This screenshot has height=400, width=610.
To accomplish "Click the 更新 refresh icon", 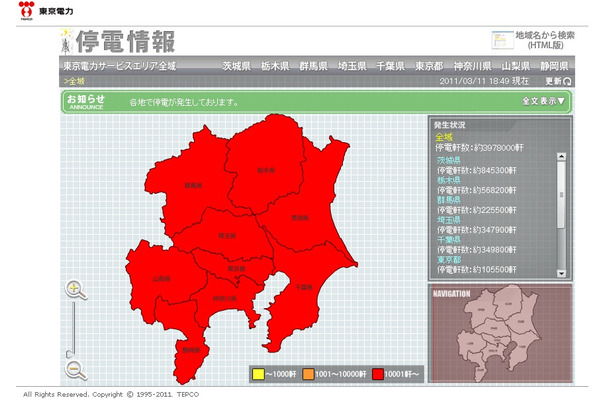I will [569, 81].
